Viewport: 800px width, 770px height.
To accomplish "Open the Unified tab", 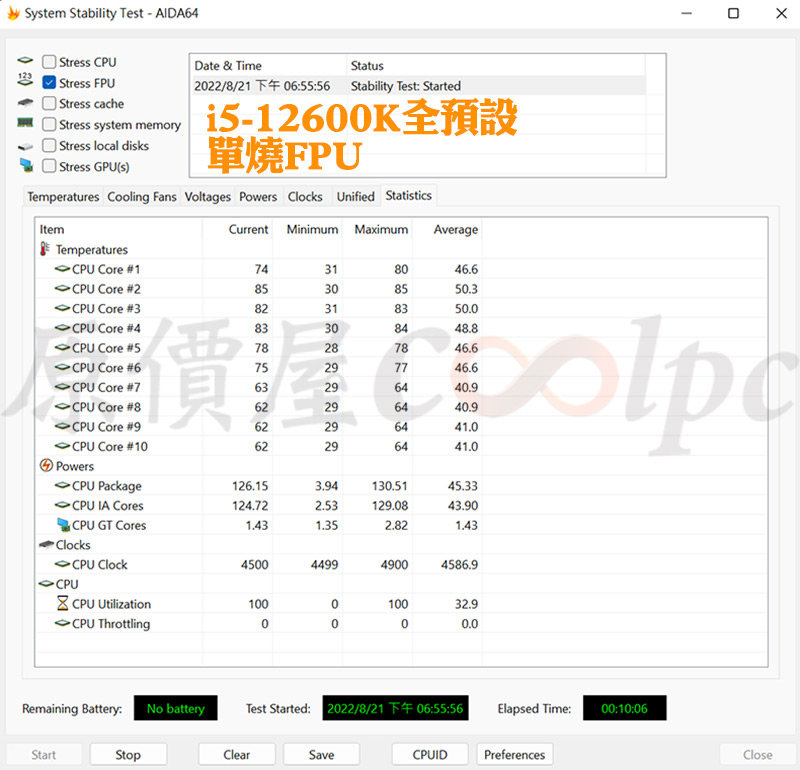I will (356, 196).
